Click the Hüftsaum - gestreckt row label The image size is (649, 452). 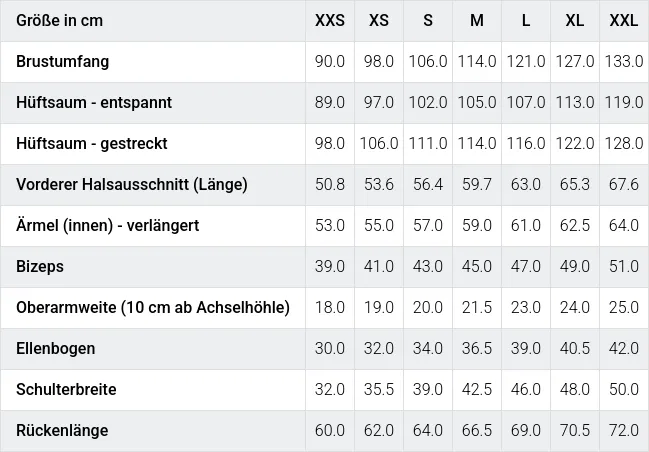[92, 143]
